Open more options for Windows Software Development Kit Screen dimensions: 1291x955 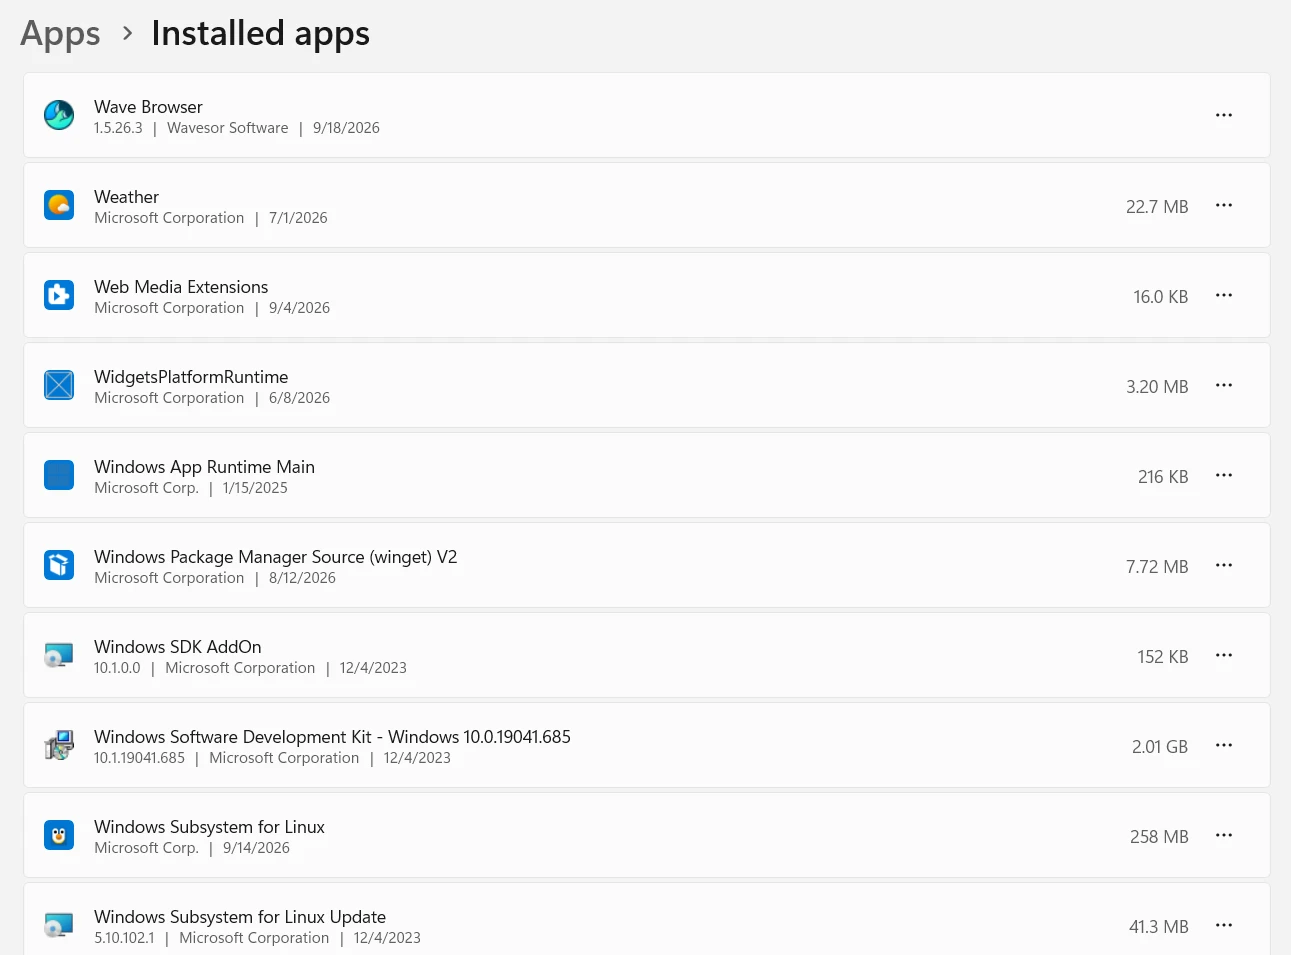click(x=1224, y=745)
